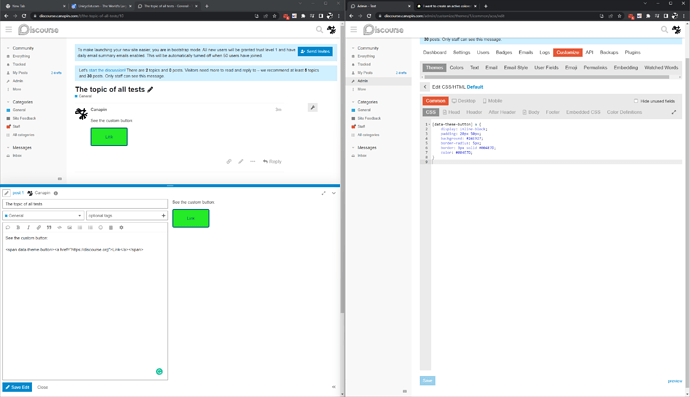Open the post admin wrench menu
The width and height of the screenshot is (690, 397).
[312, 107]
